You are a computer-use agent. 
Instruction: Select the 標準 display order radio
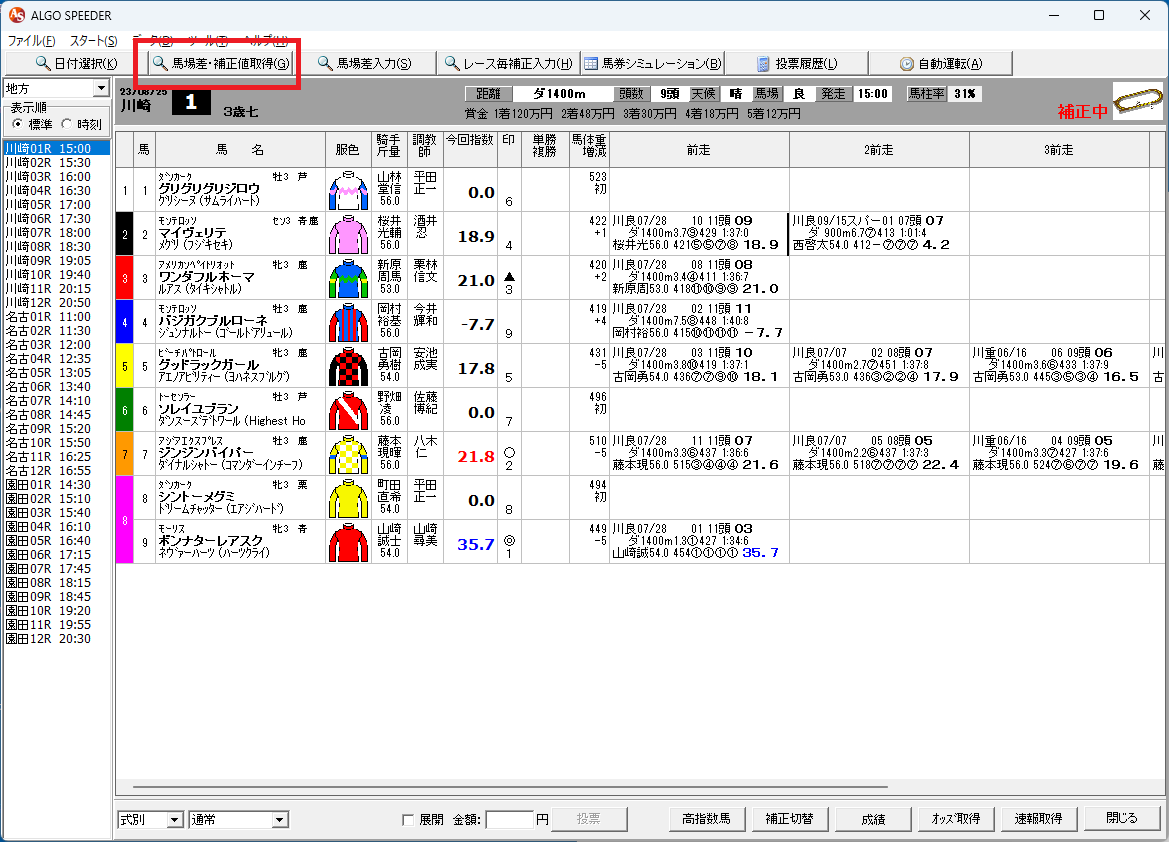(x=17, y=124)
